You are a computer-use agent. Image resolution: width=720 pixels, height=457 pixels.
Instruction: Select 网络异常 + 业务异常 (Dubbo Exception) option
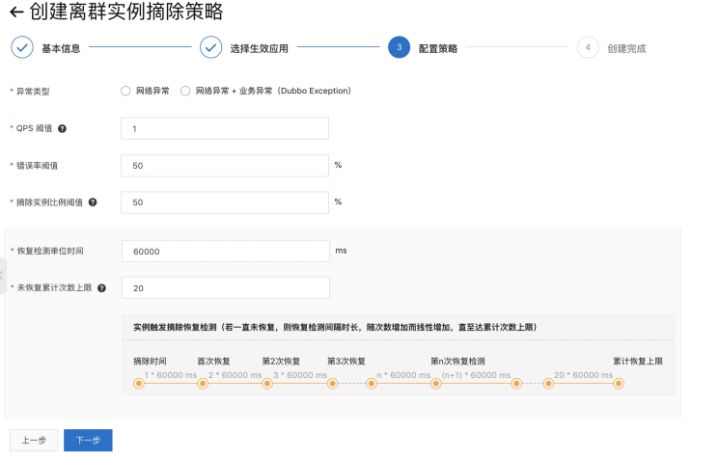[x=185, y=91]
